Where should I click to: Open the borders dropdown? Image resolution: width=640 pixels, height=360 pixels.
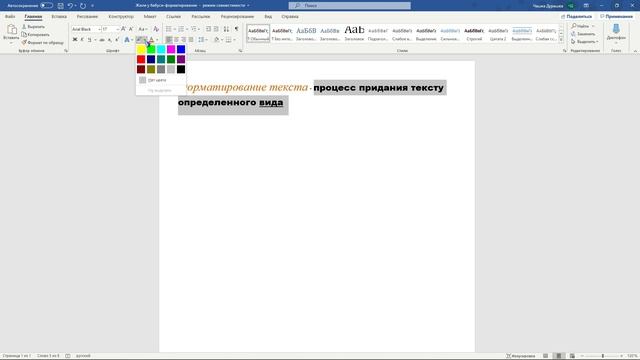234,40
